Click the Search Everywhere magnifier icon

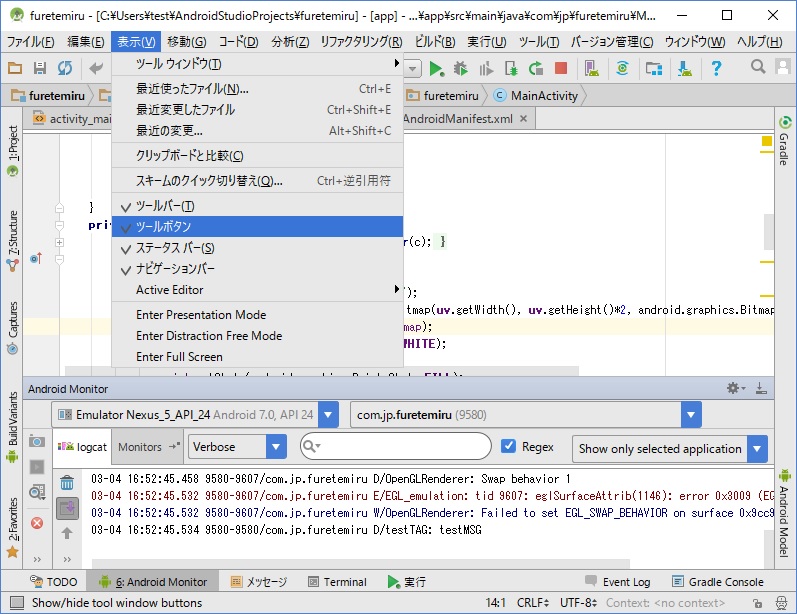click(758, 67)
